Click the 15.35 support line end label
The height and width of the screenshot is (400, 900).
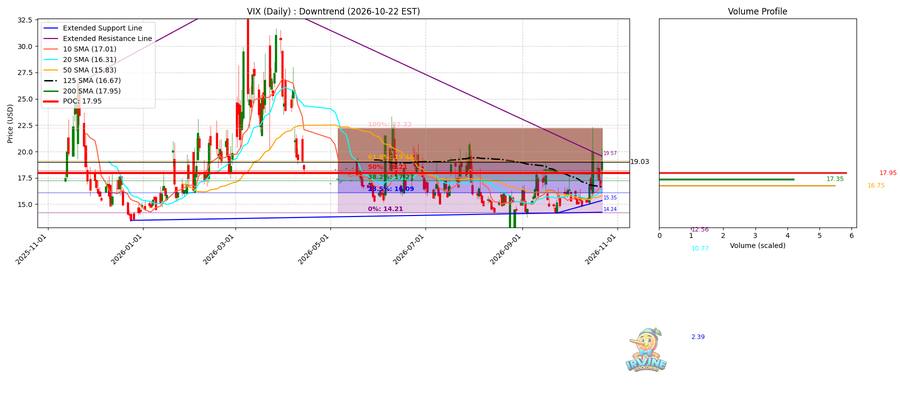609,197
